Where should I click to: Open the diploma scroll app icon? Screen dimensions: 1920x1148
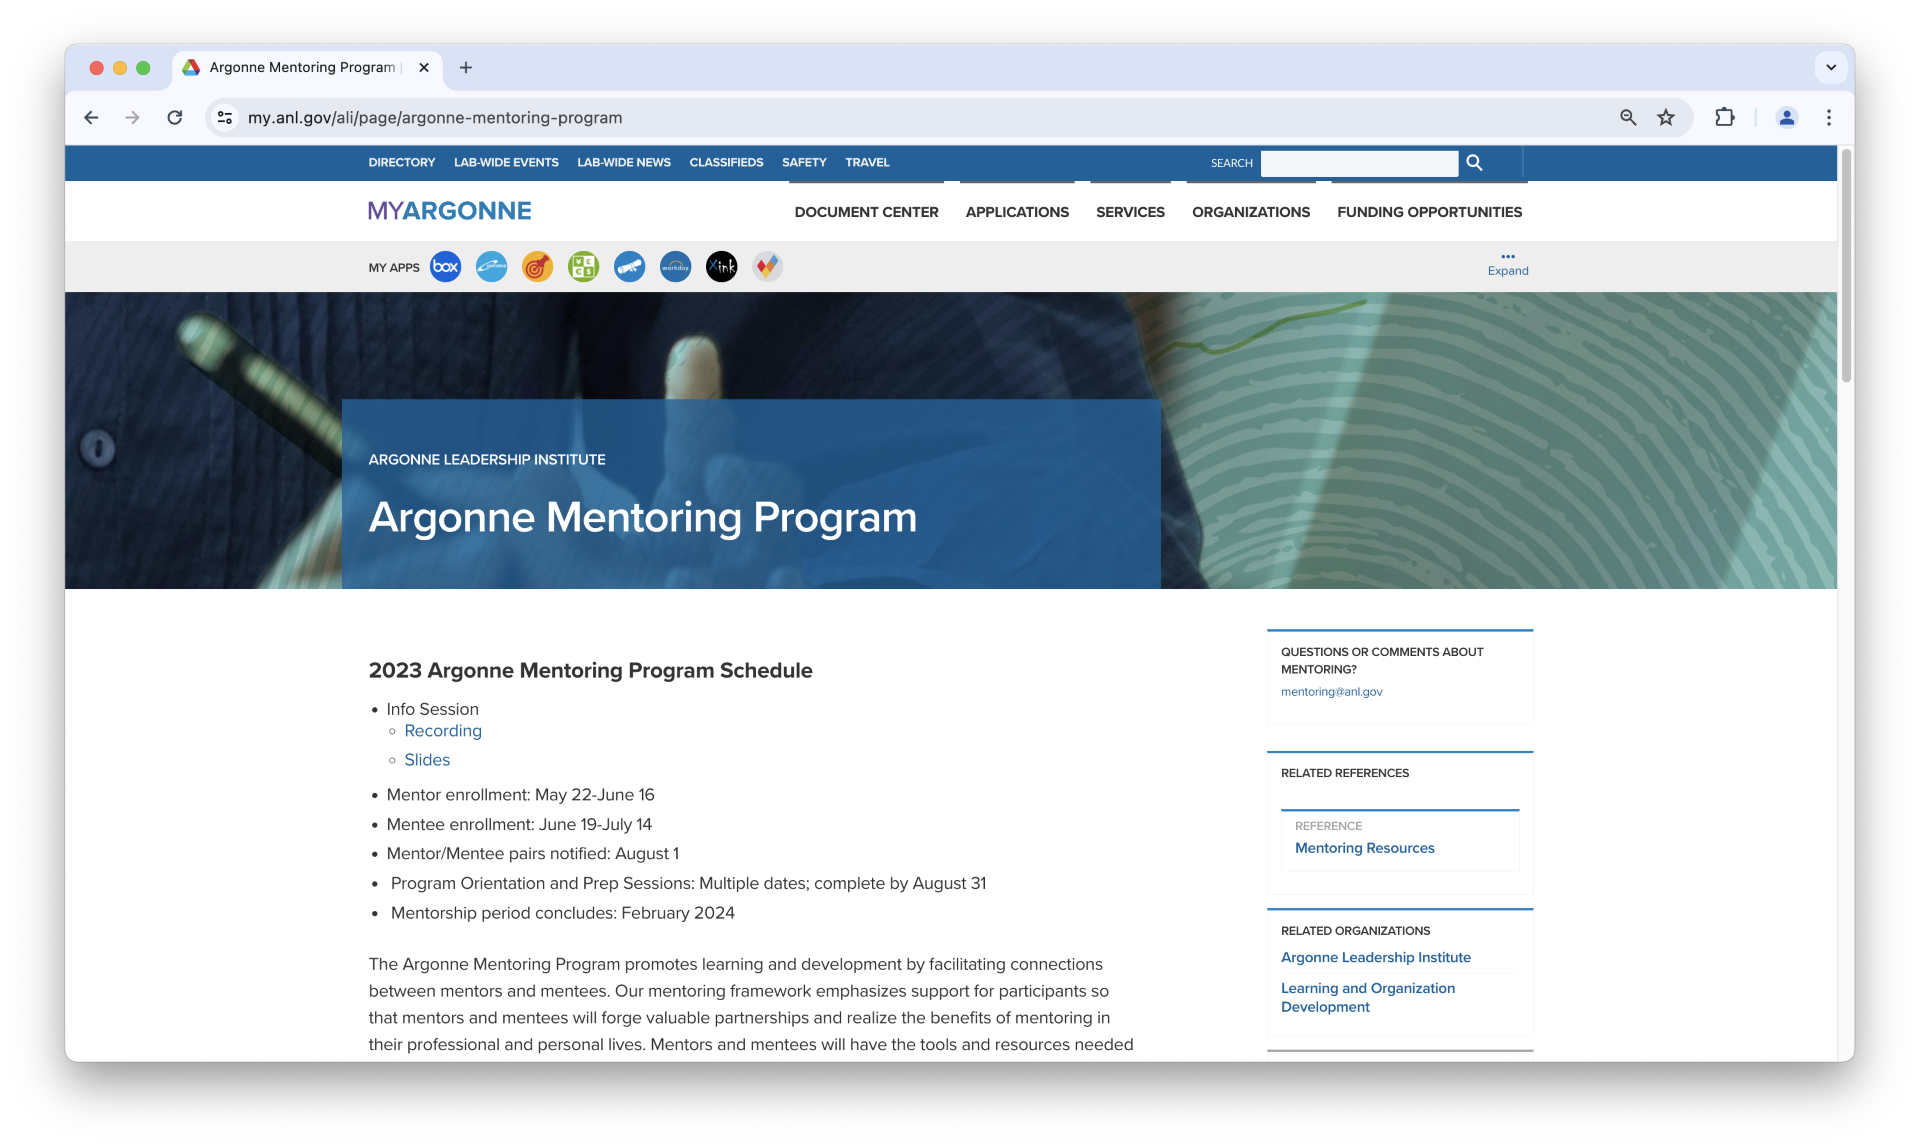coord(629,267)
